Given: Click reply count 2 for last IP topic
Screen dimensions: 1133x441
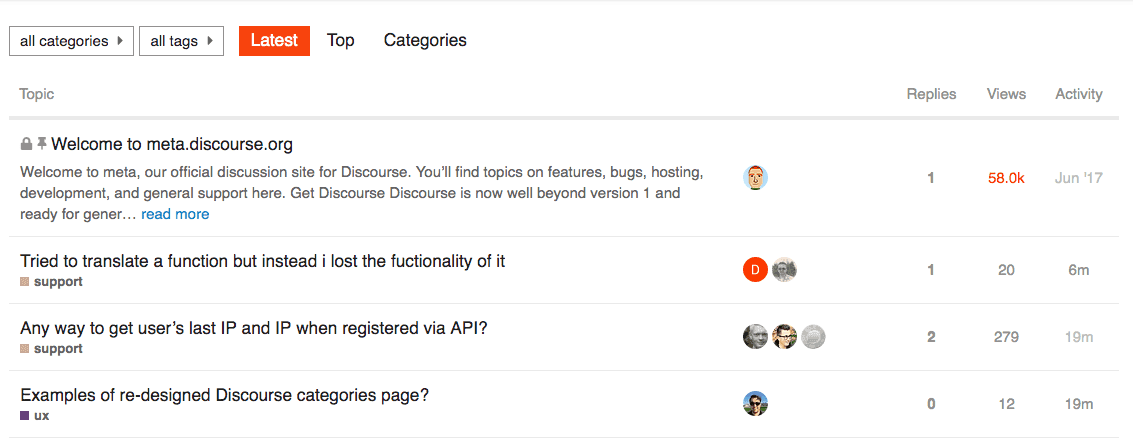Looking at the screenshot, I should pyautogui.click(x=931, y=337).
